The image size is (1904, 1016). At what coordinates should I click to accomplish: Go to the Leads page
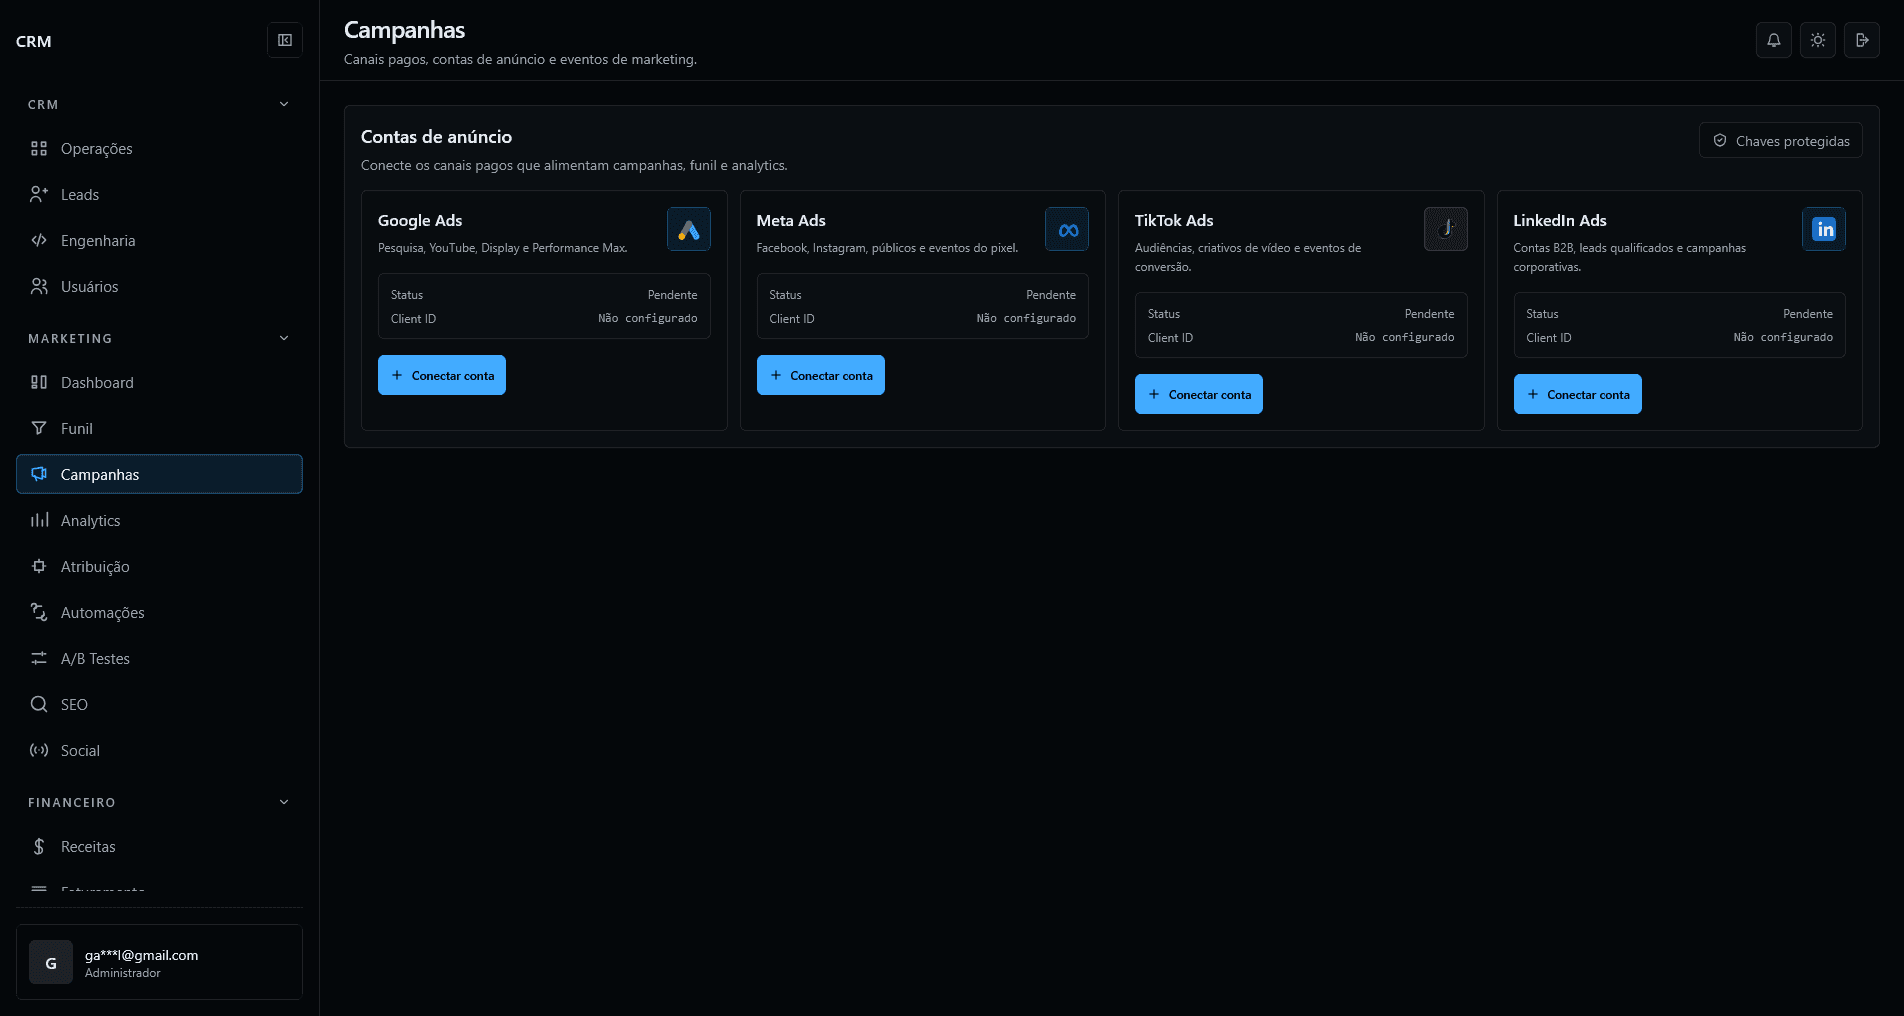tap(159, 194)
